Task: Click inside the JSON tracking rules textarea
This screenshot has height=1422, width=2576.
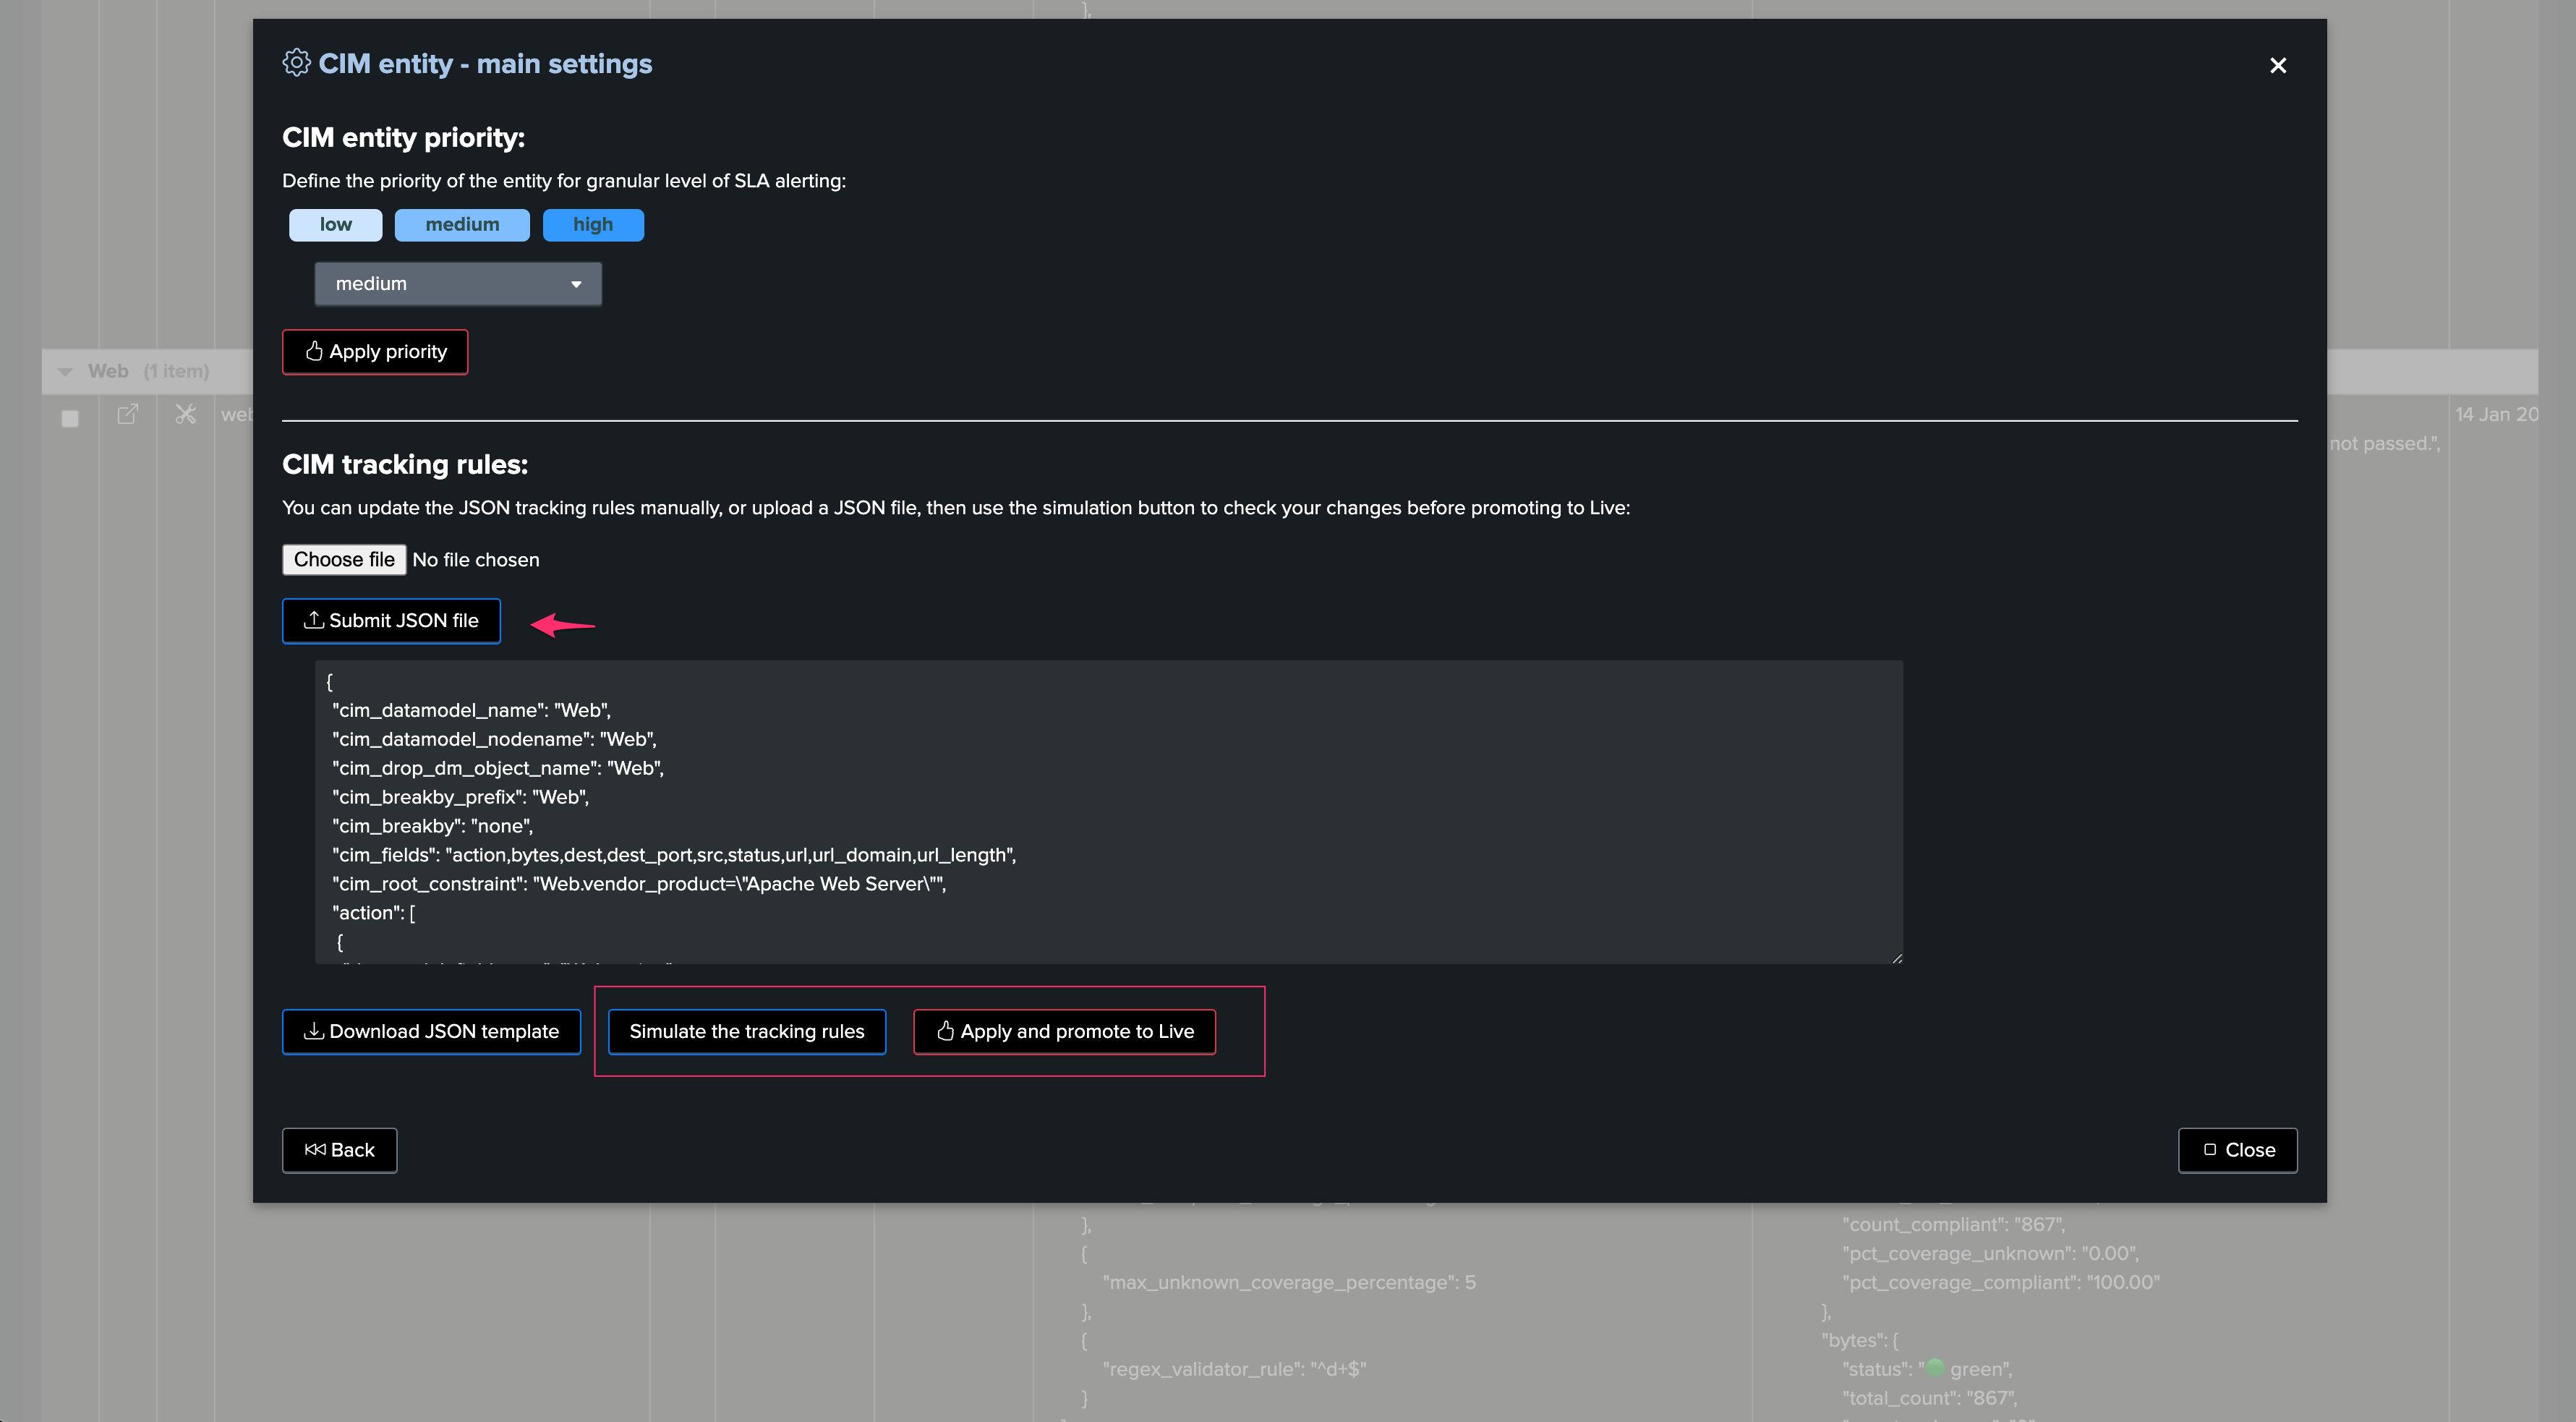Action: [x=1109, y=812]
